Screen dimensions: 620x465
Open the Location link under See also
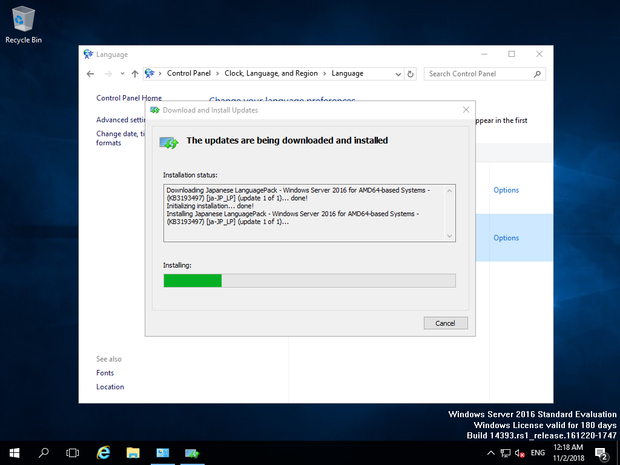pyautogui.click(x=110, y=387)
